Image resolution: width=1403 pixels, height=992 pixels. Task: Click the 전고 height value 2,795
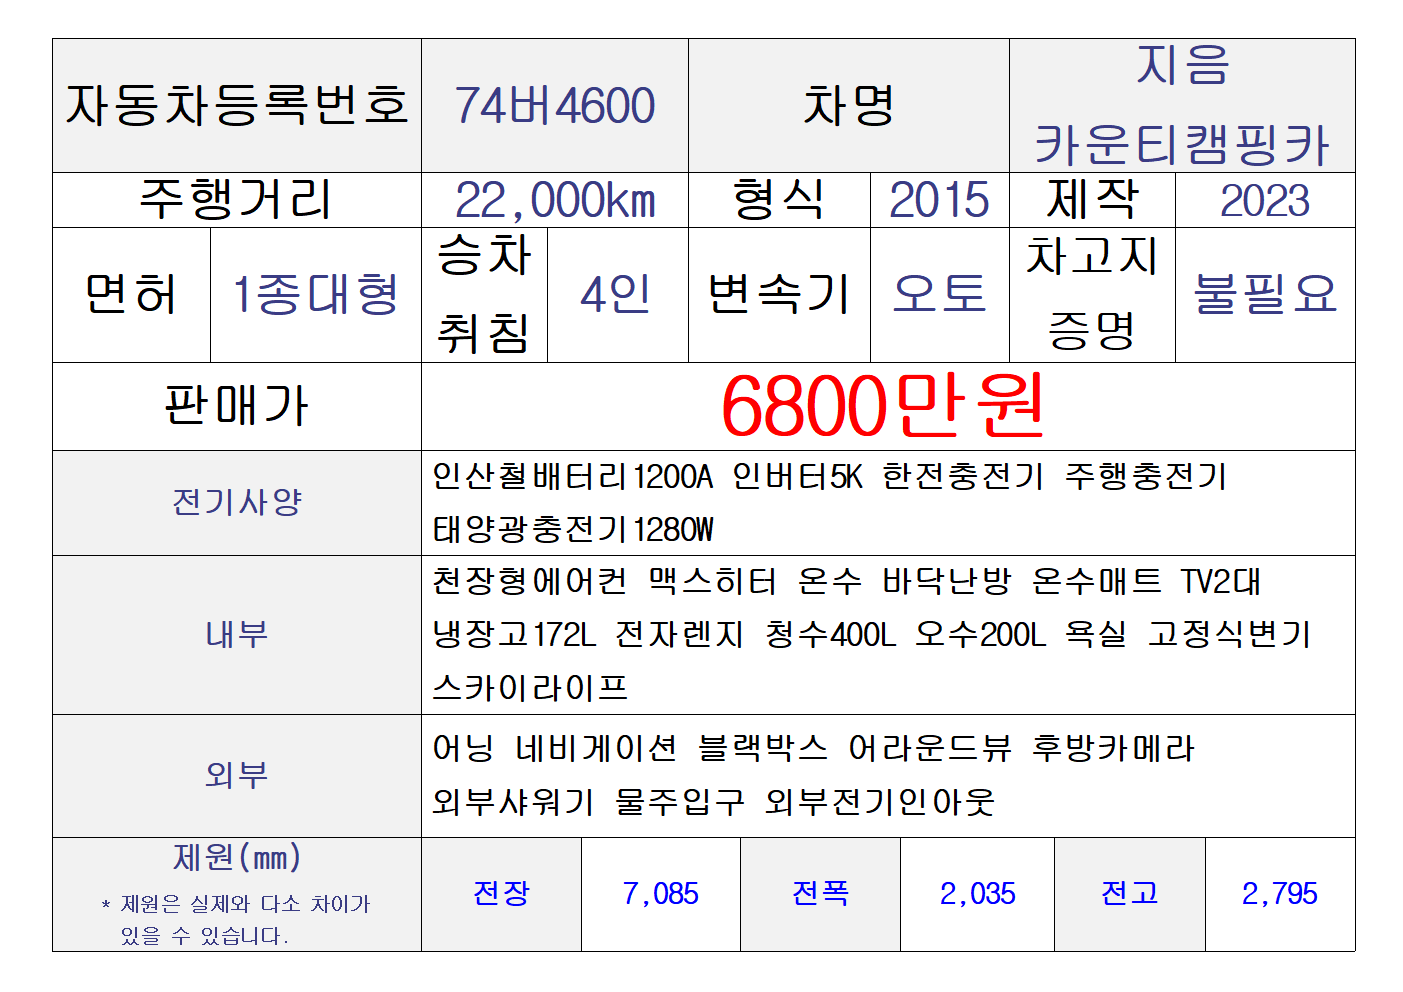pyautogui.click(x=1279, y=893)
